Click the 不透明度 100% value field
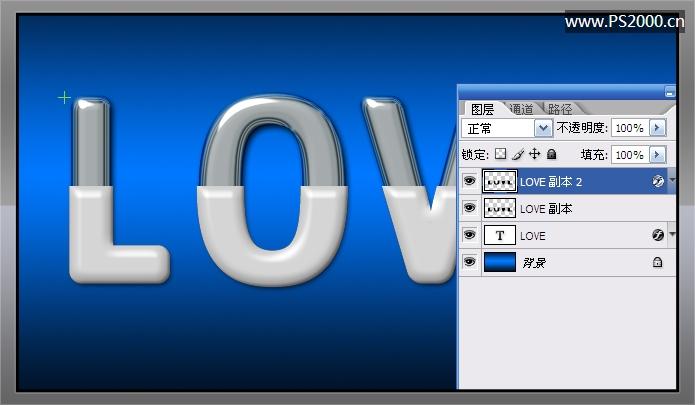The height and width of the screenshot is (405, 695). [x=630, y=128]
